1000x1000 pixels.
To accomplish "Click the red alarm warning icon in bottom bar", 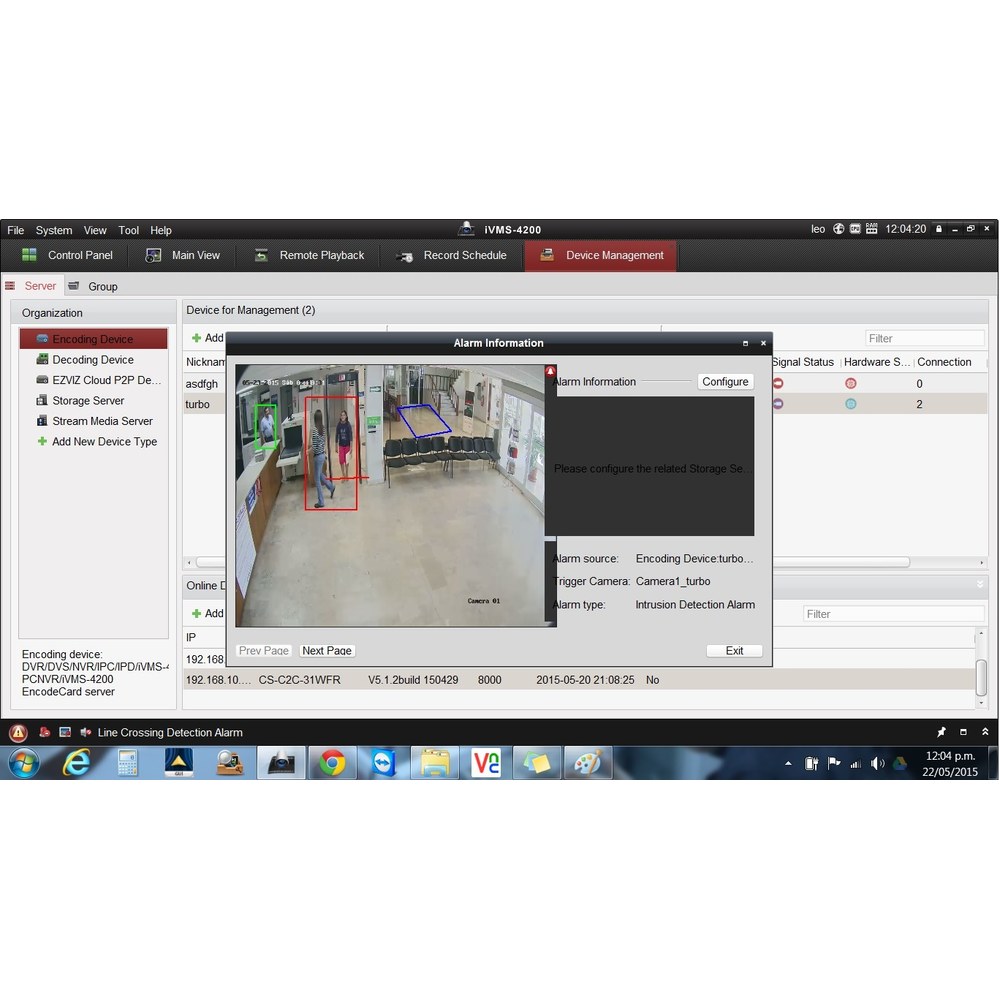I will tap(18, 732).
